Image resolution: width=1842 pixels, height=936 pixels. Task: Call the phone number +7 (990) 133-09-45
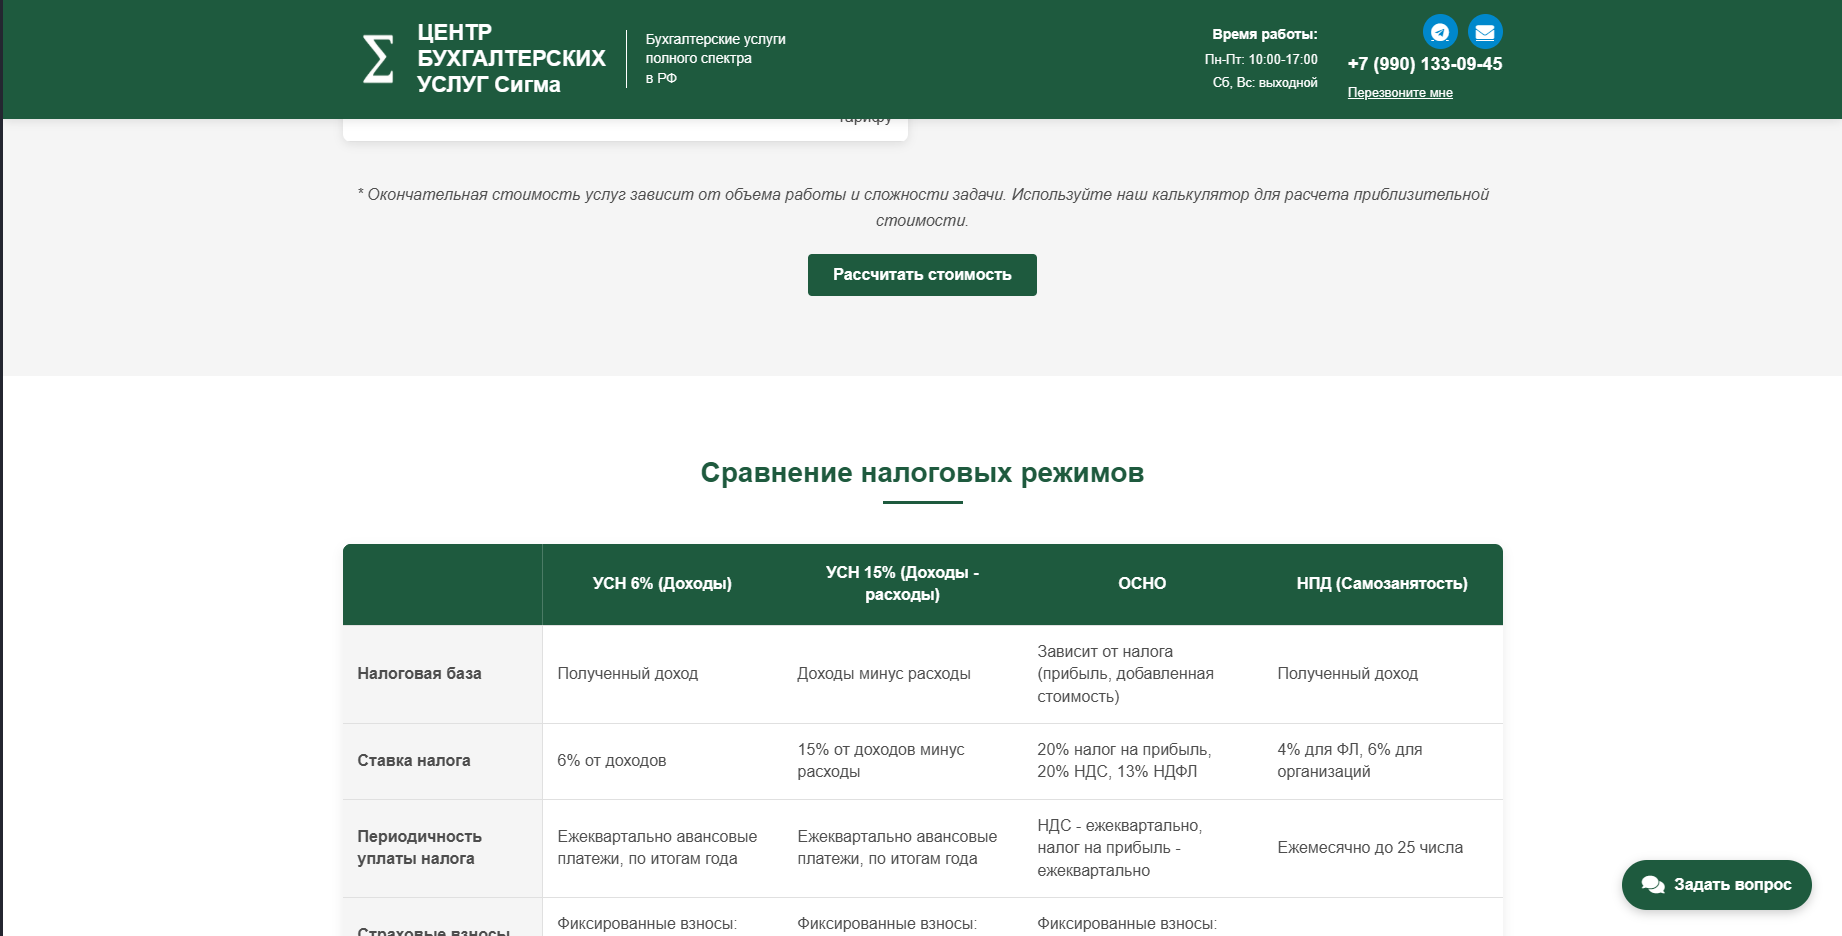(1425, 64)
